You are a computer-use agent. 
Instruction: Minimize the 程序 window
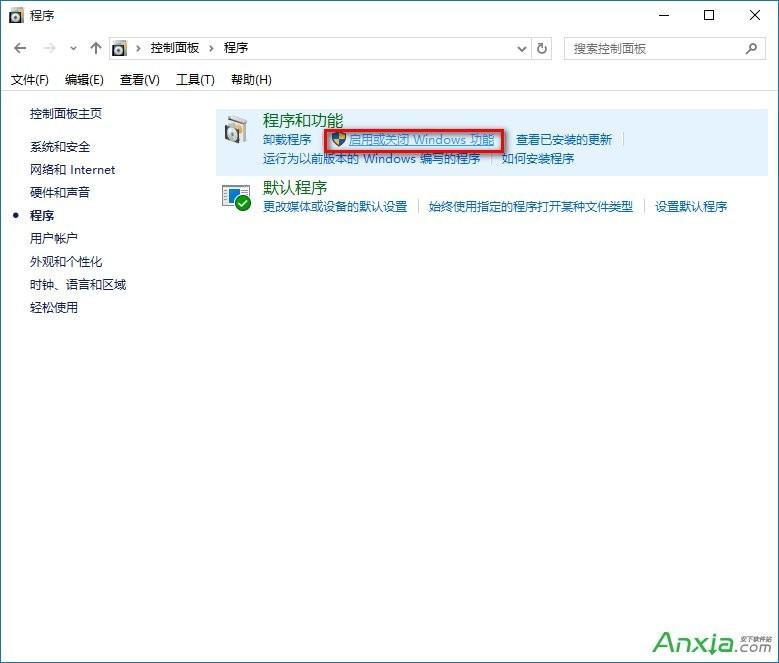coord(664,16)
